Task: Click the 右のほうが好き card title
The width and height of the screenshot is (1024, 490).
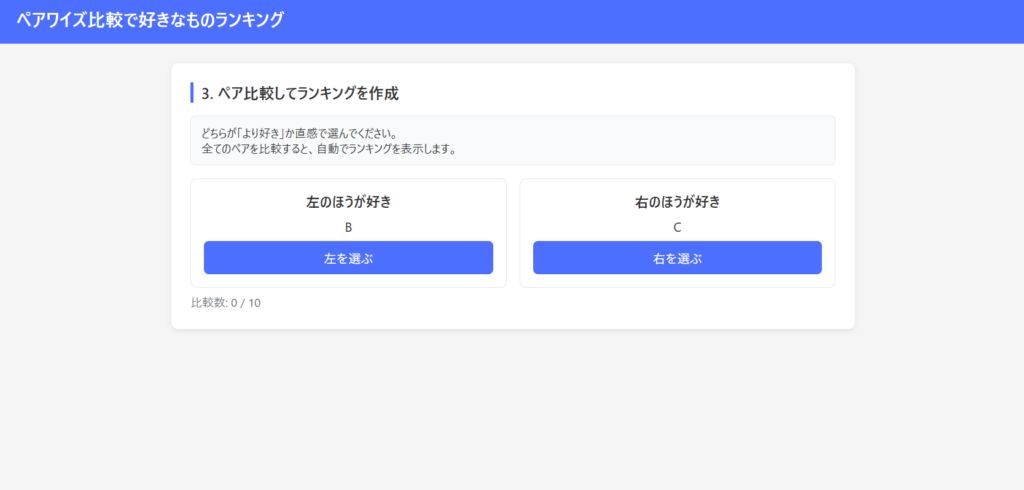Action: click(677, 202)
